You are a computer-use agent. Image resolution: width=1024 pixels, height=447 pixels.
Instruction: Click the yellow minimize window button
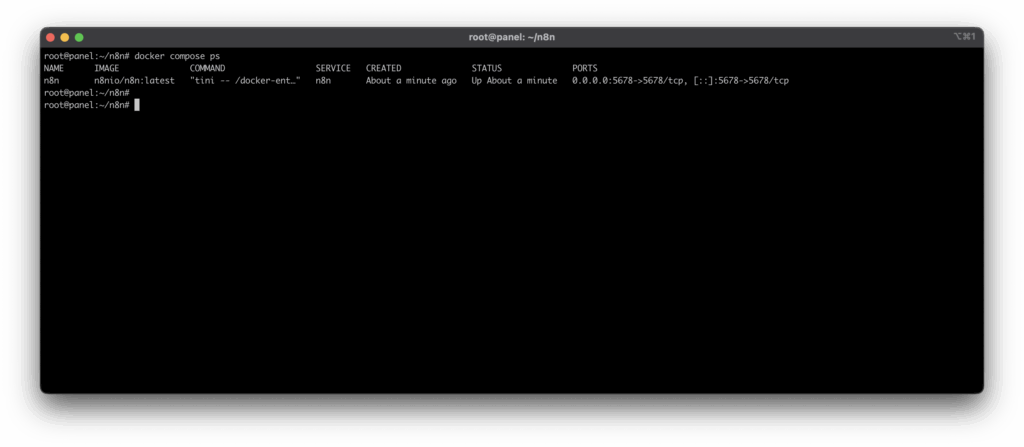click(x=65, y=37)
